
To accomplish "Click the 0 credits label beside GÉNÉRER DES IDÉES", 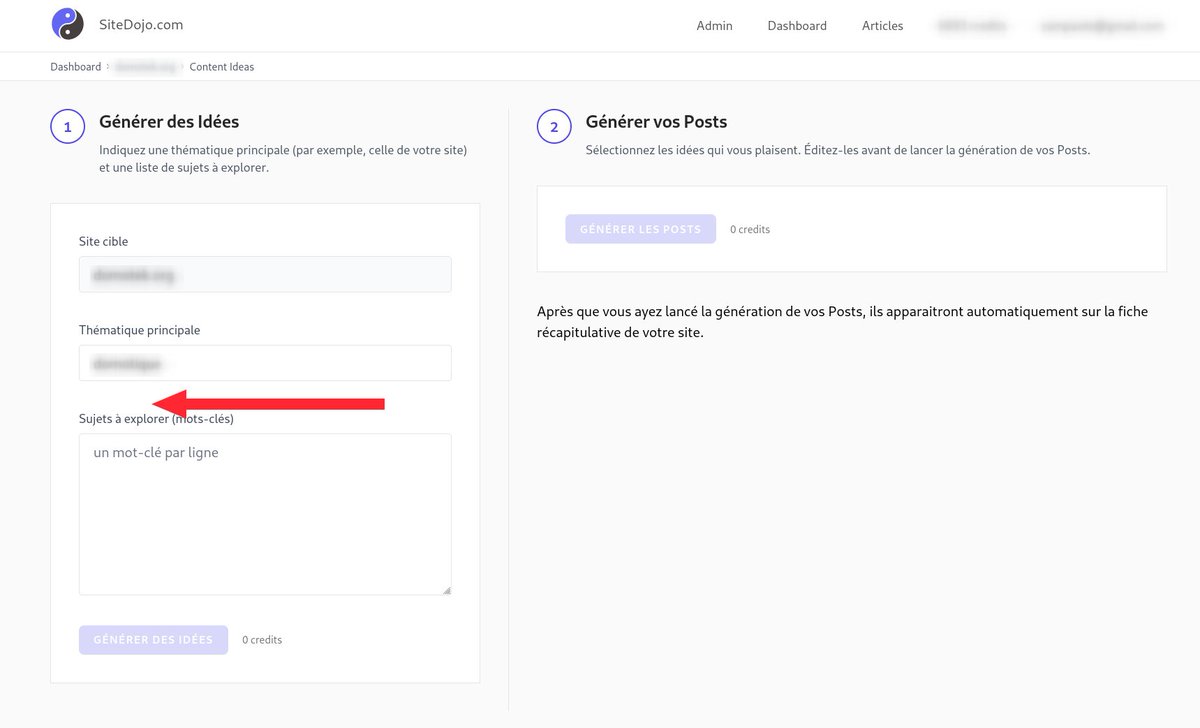I will 261,639.
